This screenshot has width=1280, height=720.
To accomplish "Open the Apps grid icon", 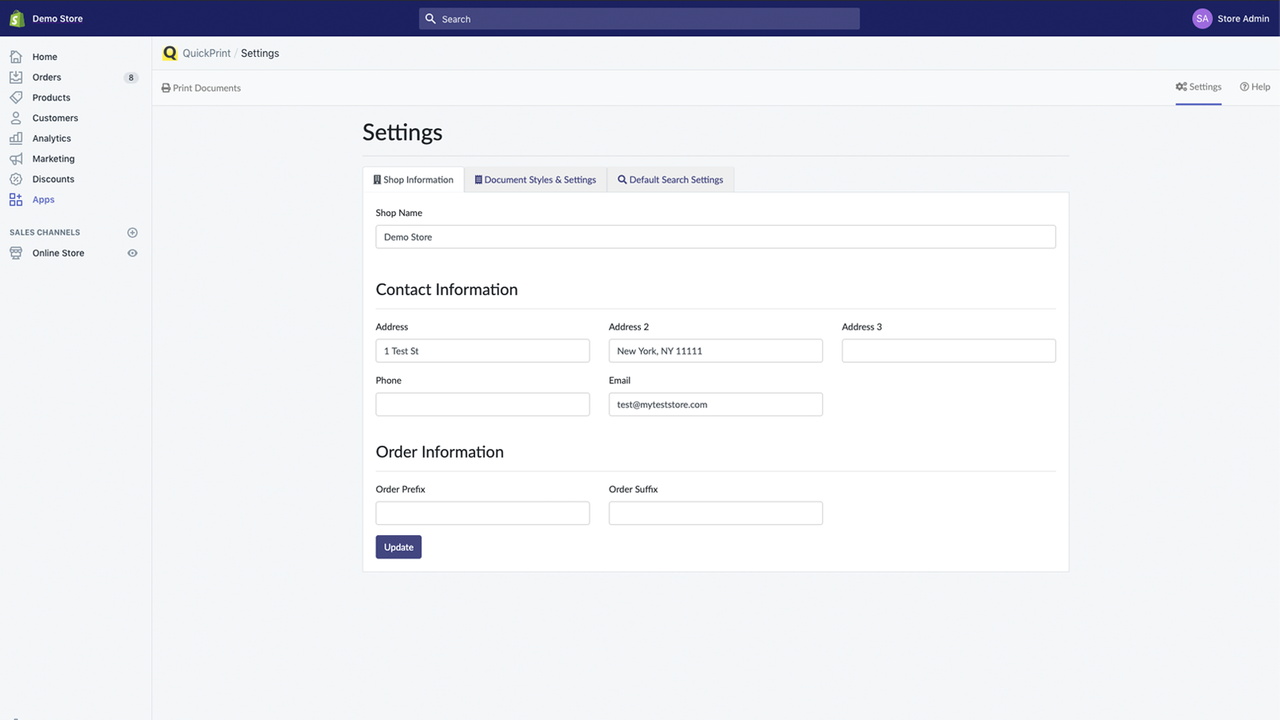I will tap(15, 199).
